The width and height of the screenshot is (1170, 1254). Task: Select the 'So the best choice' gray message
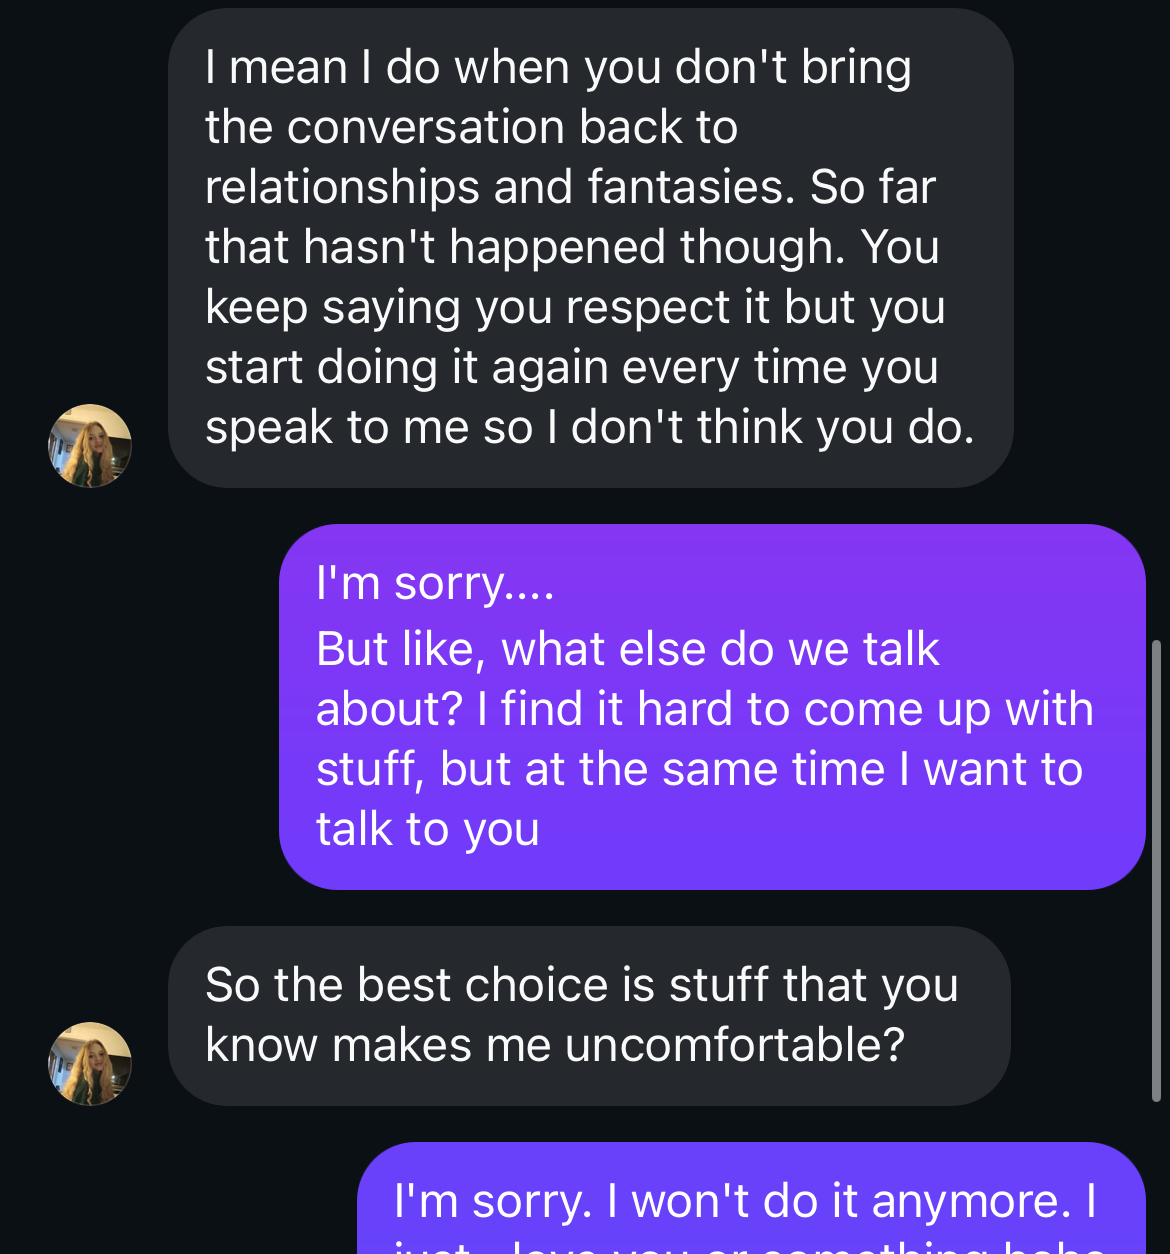click(589, 1015)
